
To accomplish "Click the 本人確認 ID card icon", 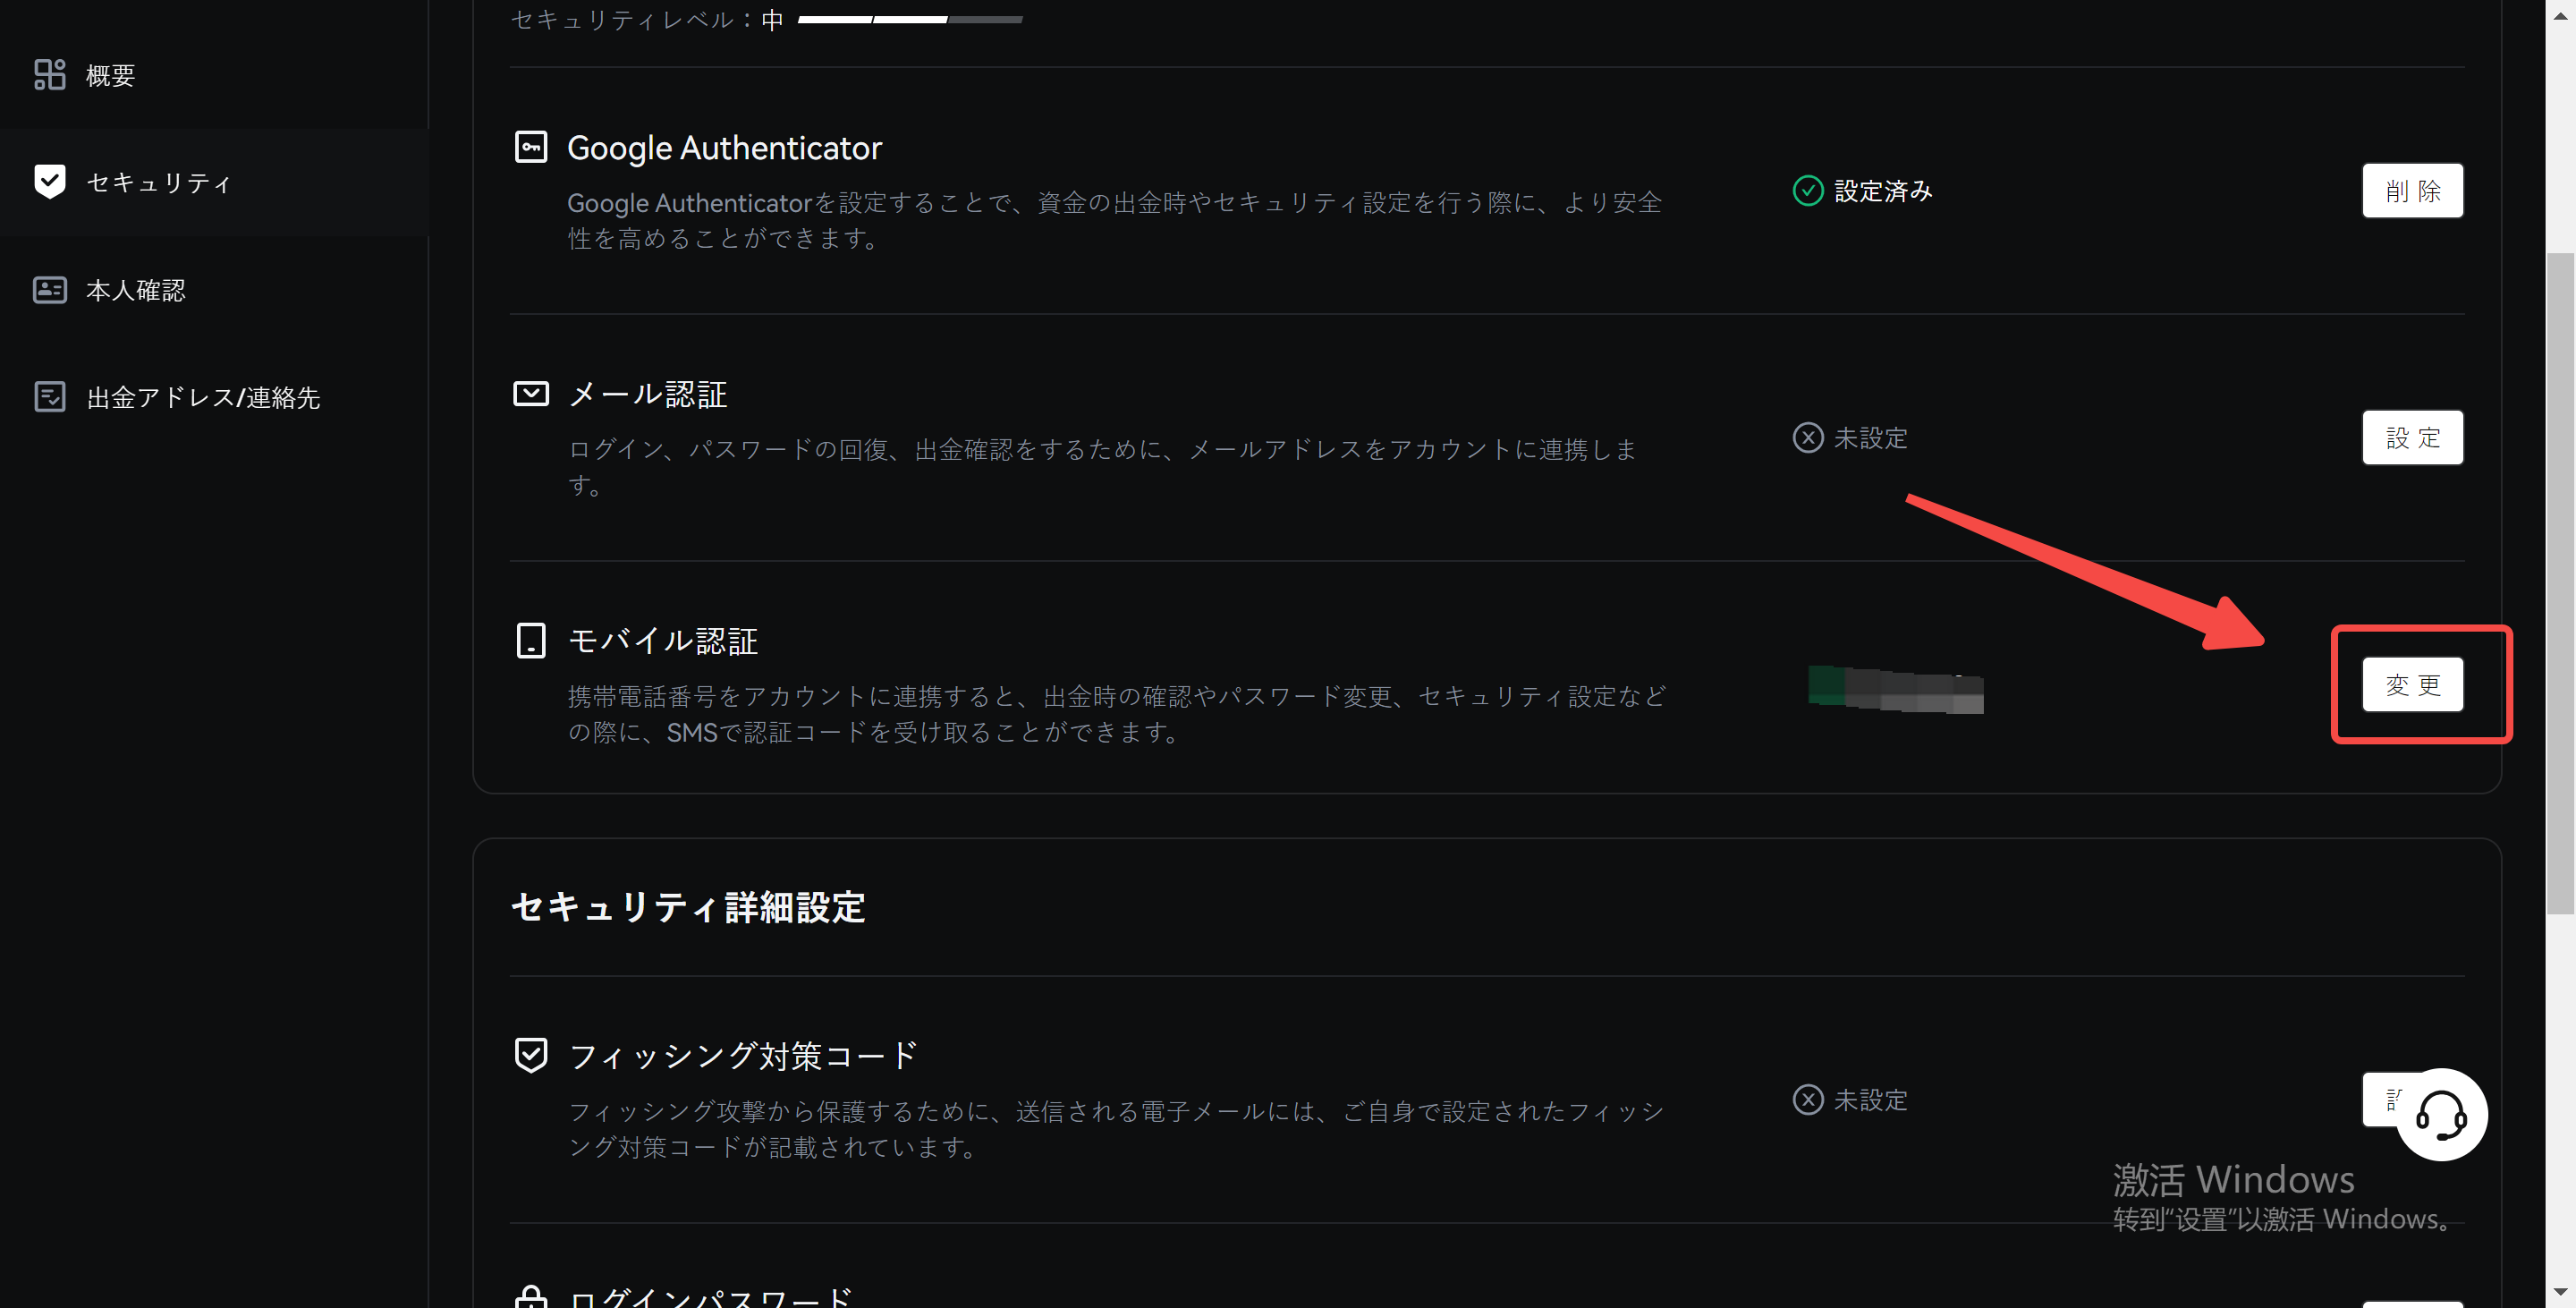I will click(x=49, y=290).
